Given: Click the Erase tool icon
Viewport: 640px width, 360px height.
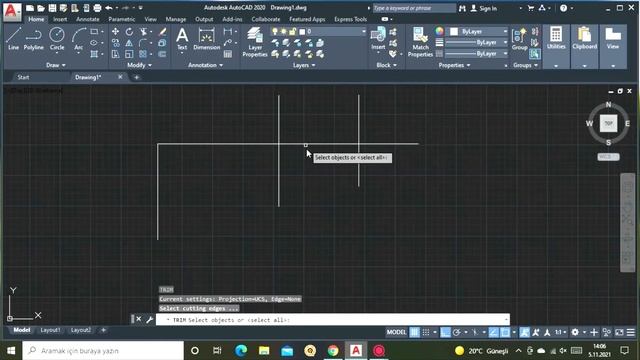Looking at the screenshot, I should pyautogui.click(x=162, y=31).
